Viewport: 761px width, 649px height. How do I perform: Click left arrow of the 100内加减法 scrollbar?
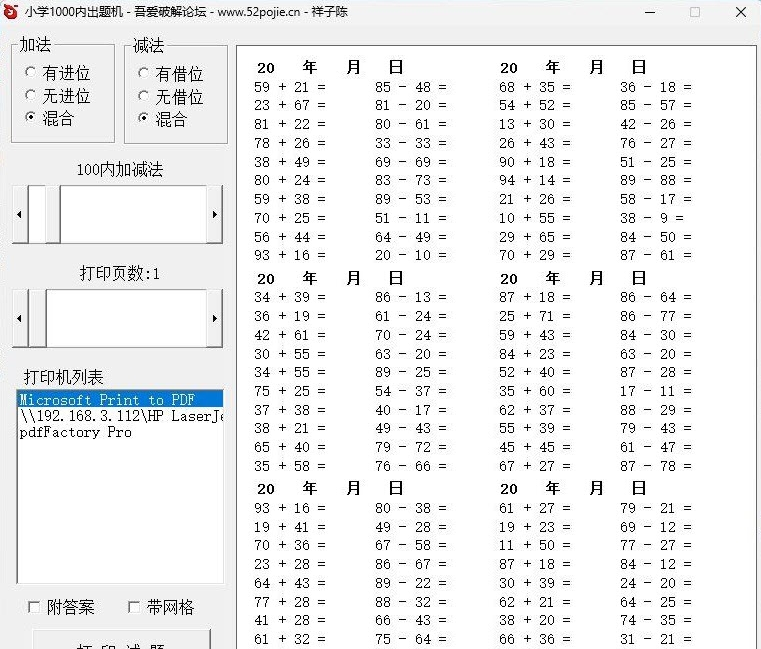coord(19,215)
